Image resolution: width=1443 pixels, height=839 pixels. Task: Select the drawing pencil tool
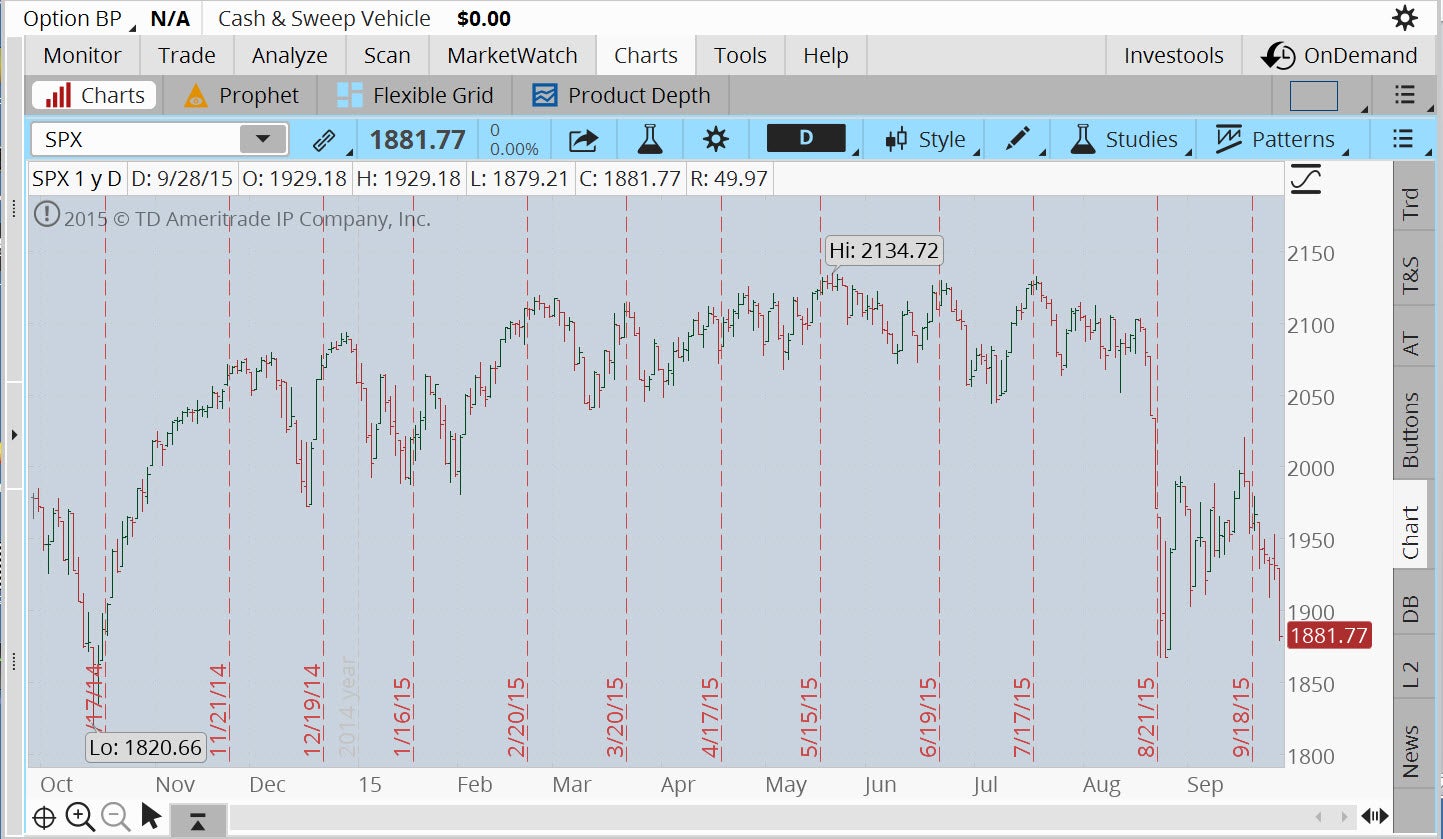[1018, 139]
